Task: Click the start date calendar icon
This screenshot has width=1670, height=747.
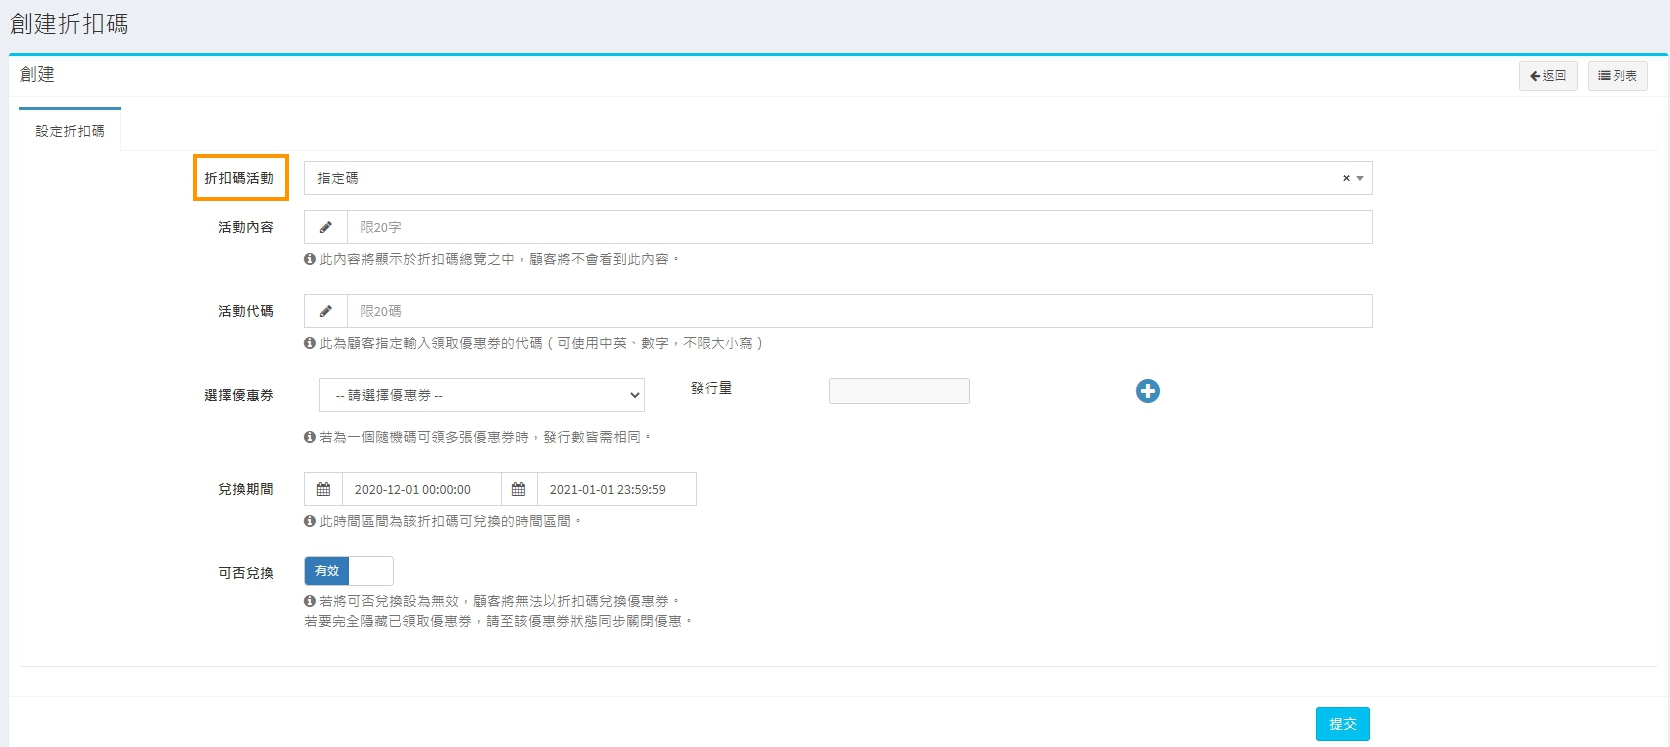Action: pyautogui.click(x=323, y=490)
